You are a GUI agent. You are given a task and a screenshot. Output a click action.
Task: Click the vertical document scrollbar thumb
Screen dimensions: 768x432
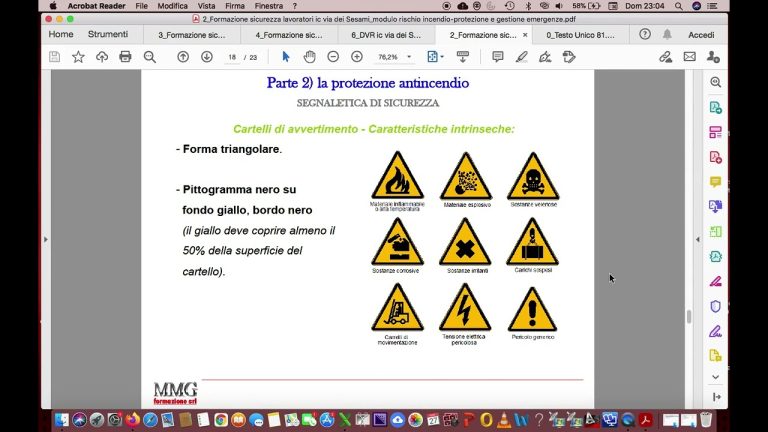coord(687,316)
